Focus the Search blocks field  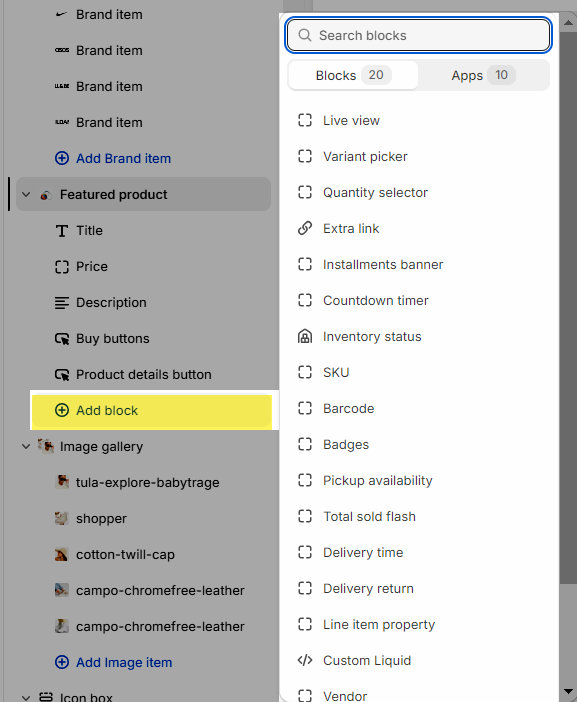tap(419, 35)
